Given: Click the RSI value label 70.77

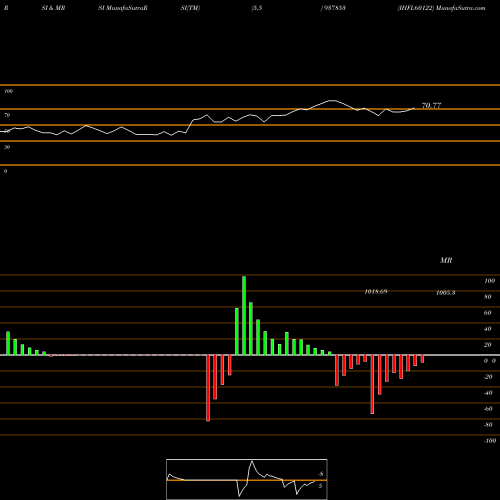Looking at the screenshot, I should pos(431,106).
